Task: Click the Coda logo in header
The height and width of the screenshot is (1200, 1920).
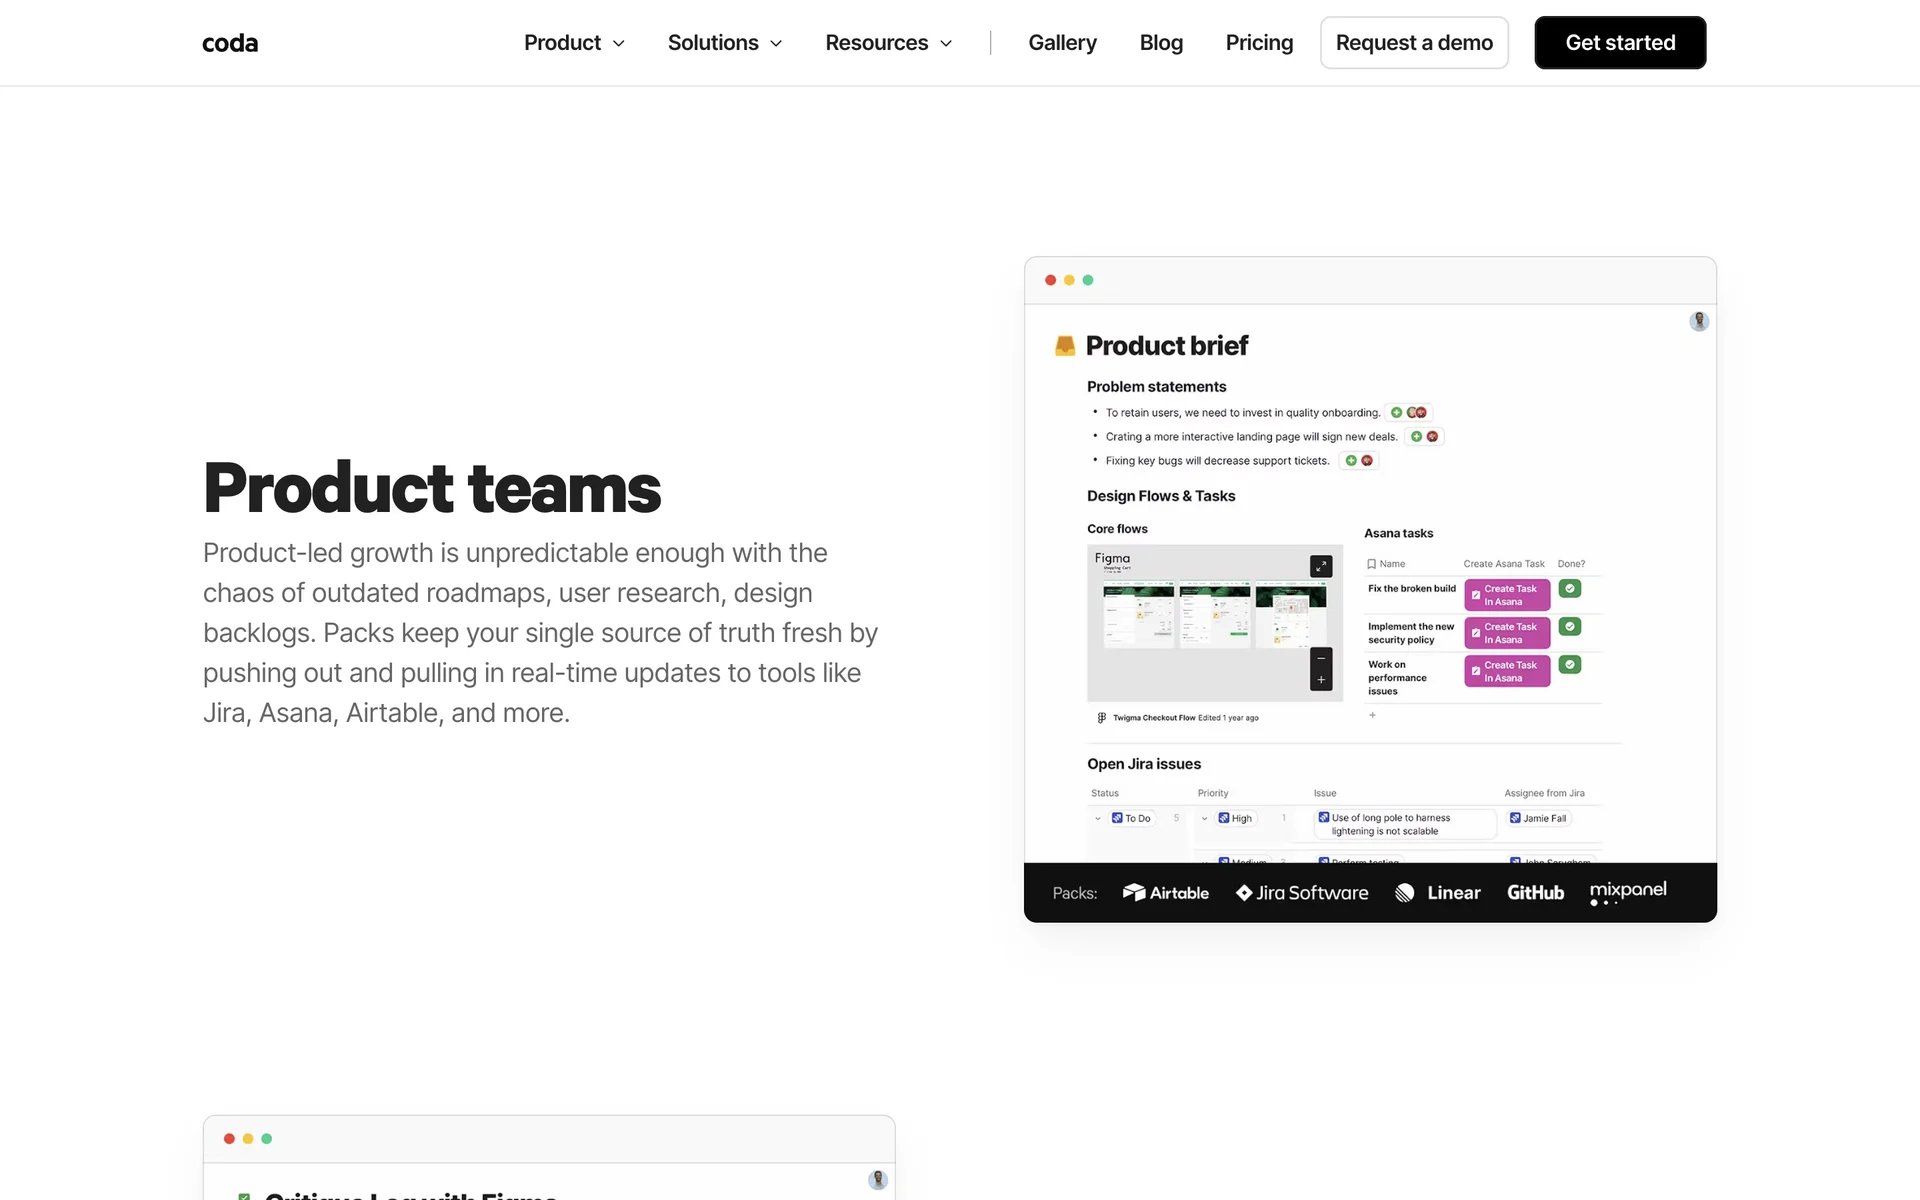Action: point(230,43)
